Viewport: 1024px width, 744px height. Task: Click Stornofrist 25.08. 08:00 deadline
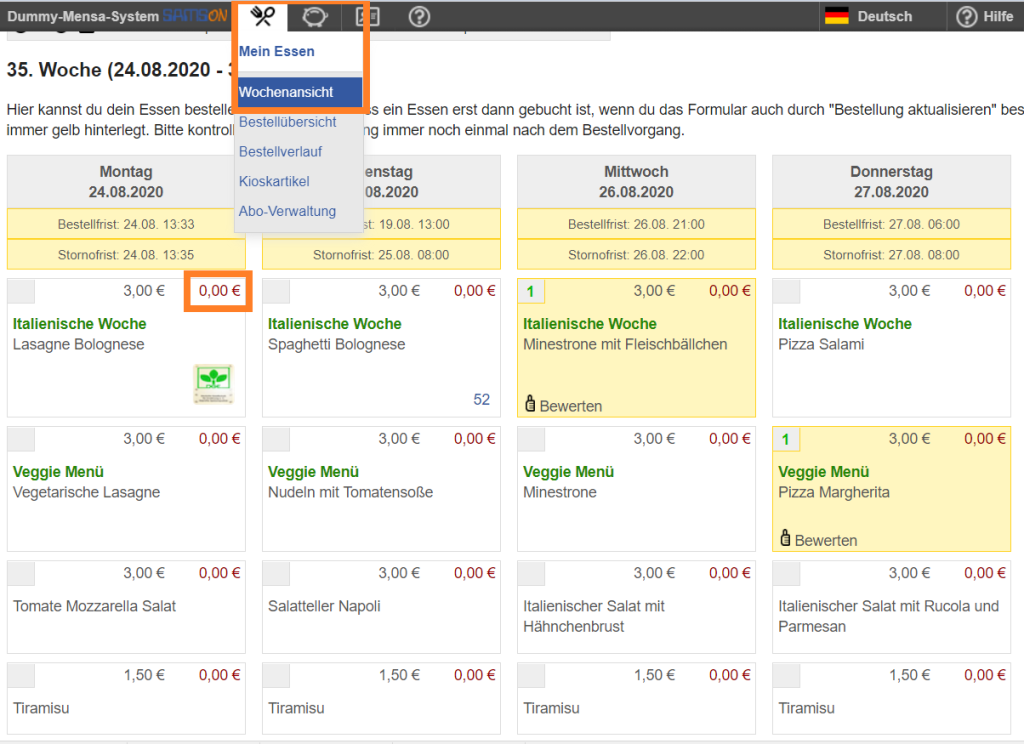(x=381, y=255)
